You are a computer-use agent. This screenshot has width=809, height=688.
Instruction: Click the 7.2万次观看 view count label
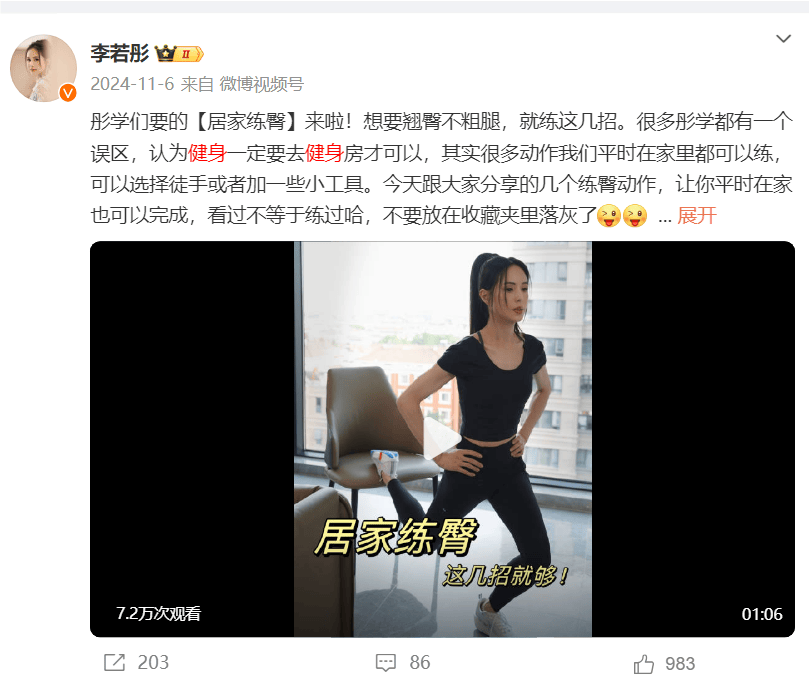(158, 613)
